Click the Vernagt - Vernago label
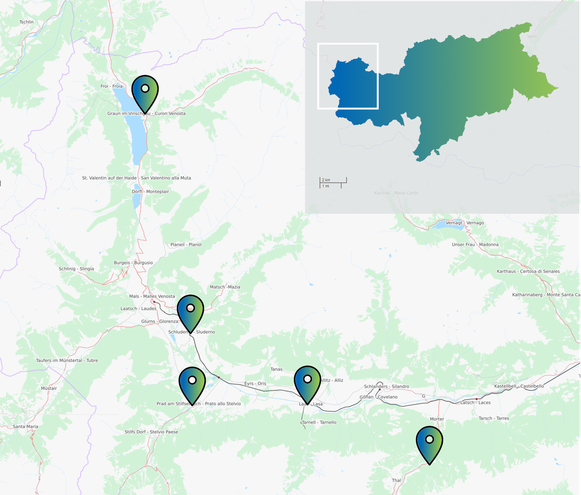581x495 pixels. pos(465,223)
